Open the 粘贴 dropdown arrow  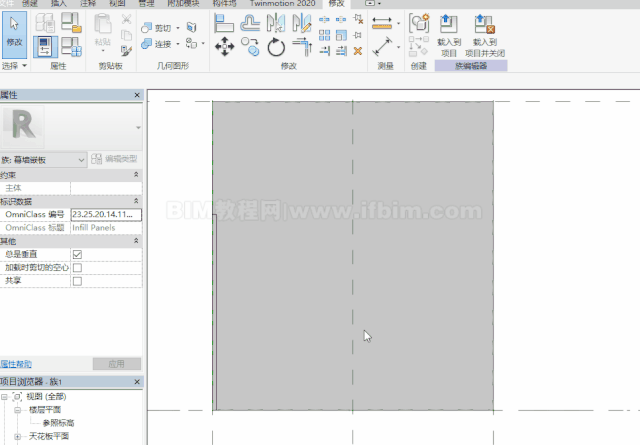(x=103, y=51)
